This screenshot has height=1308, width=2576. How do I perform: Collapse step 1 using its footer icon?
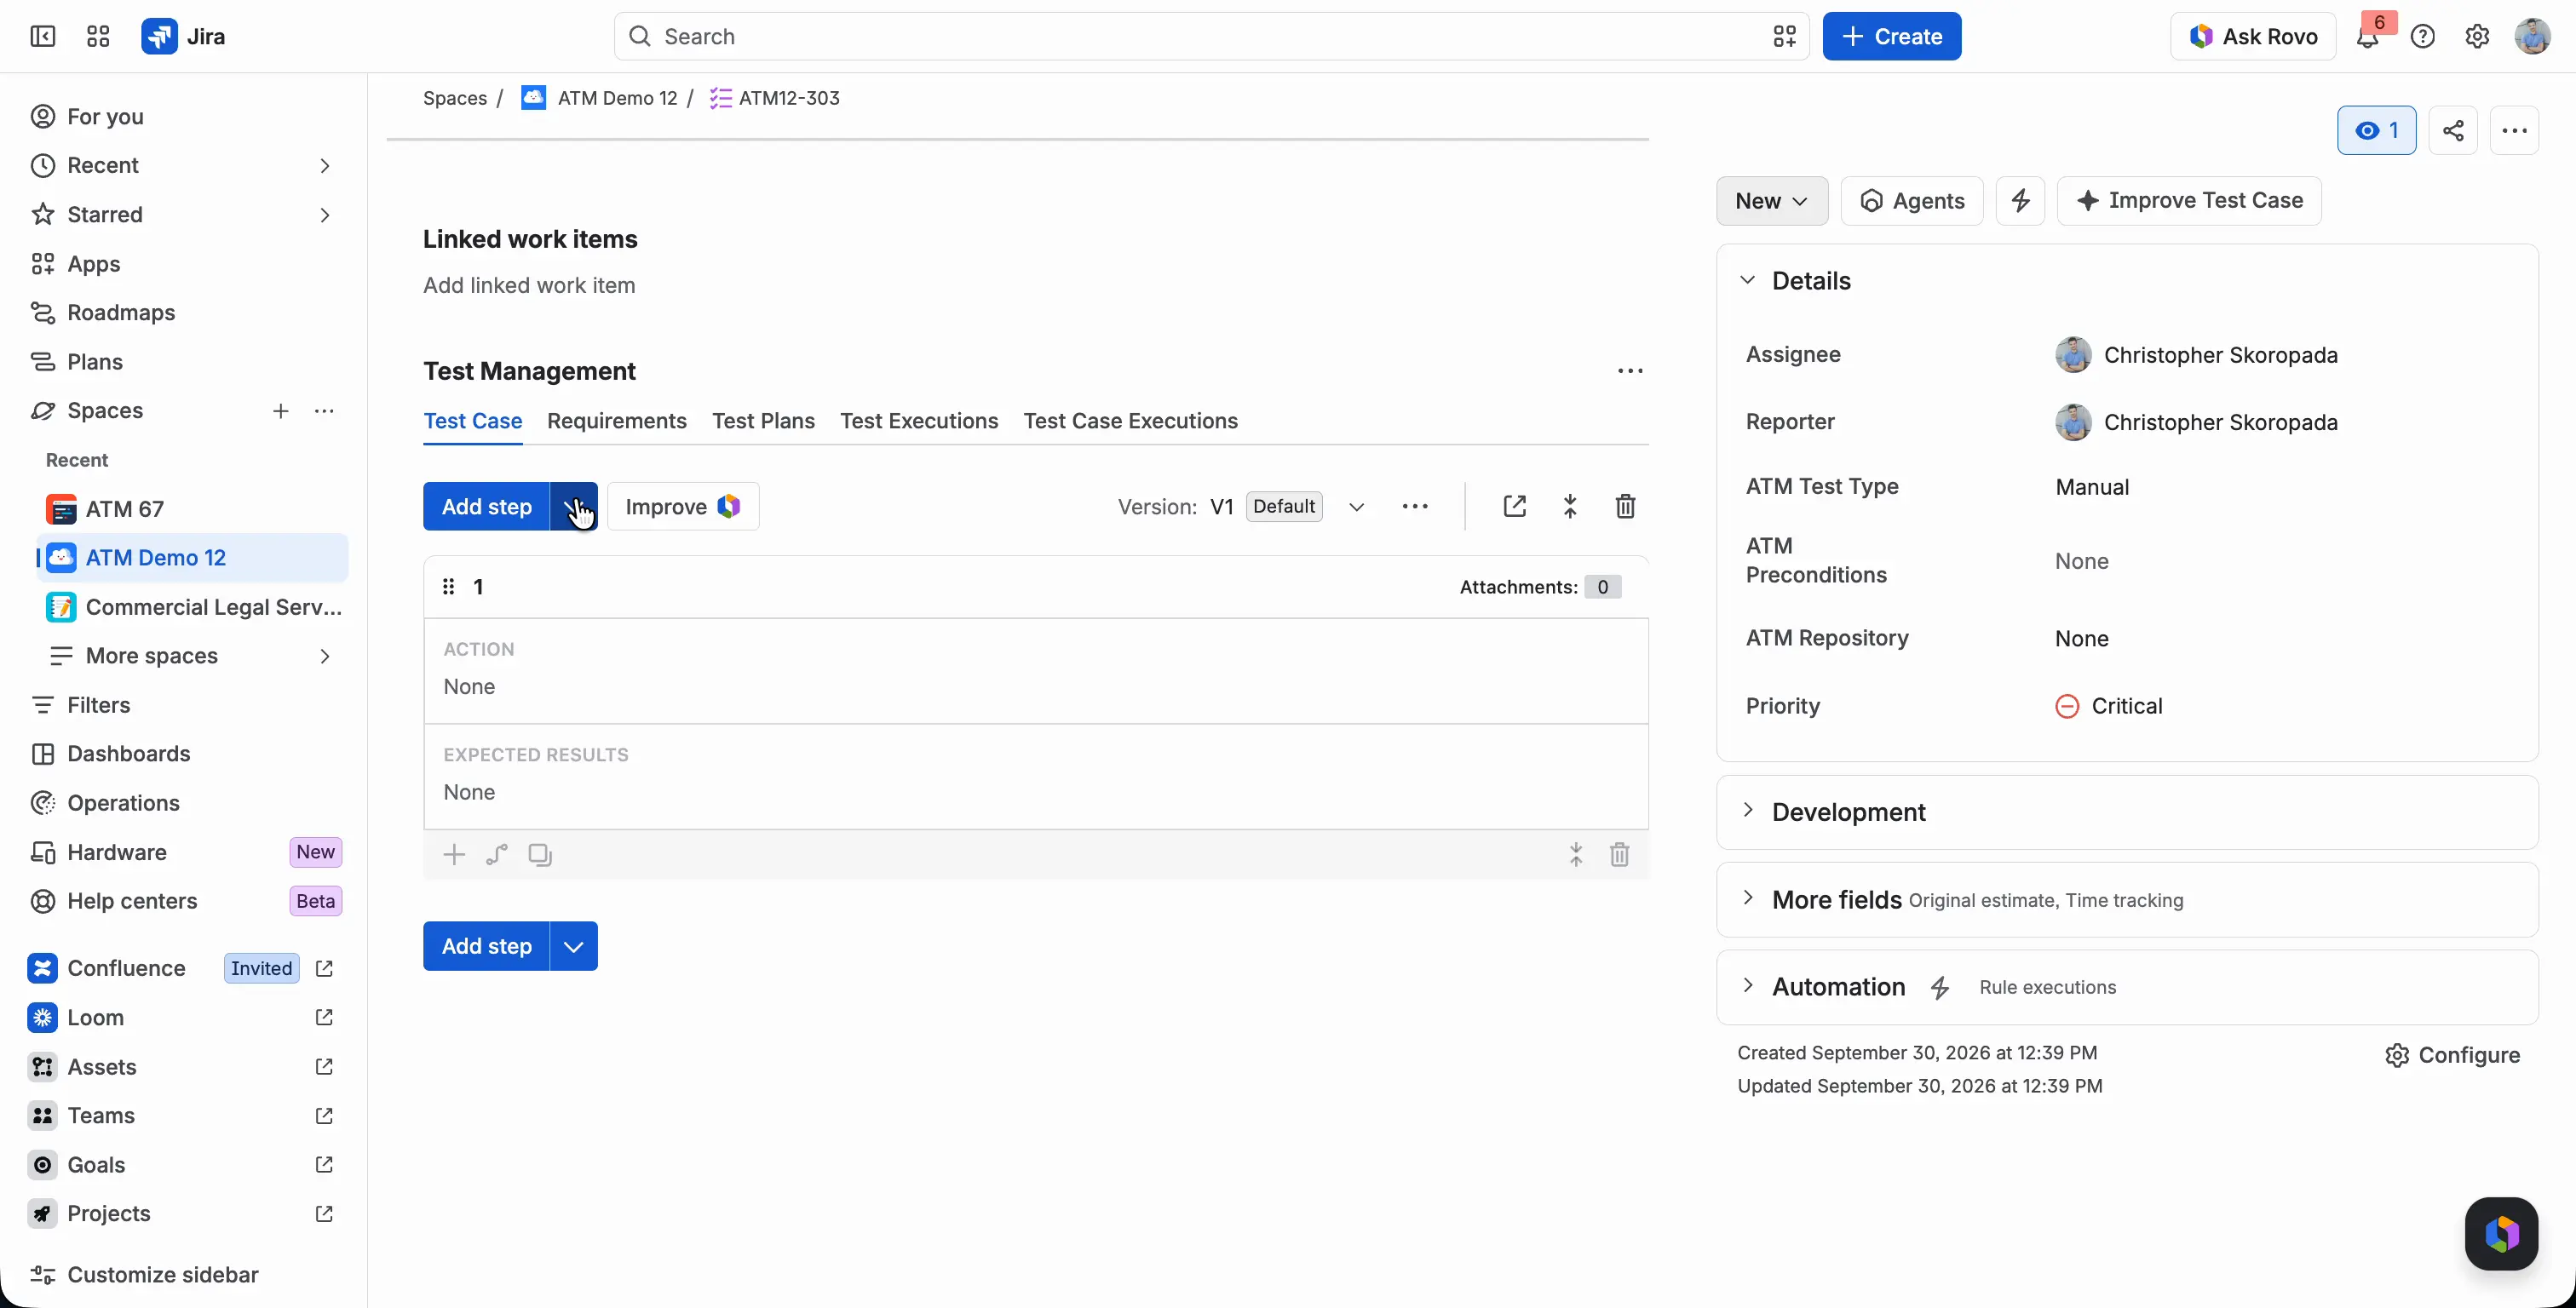click(x=1576, y=855)
